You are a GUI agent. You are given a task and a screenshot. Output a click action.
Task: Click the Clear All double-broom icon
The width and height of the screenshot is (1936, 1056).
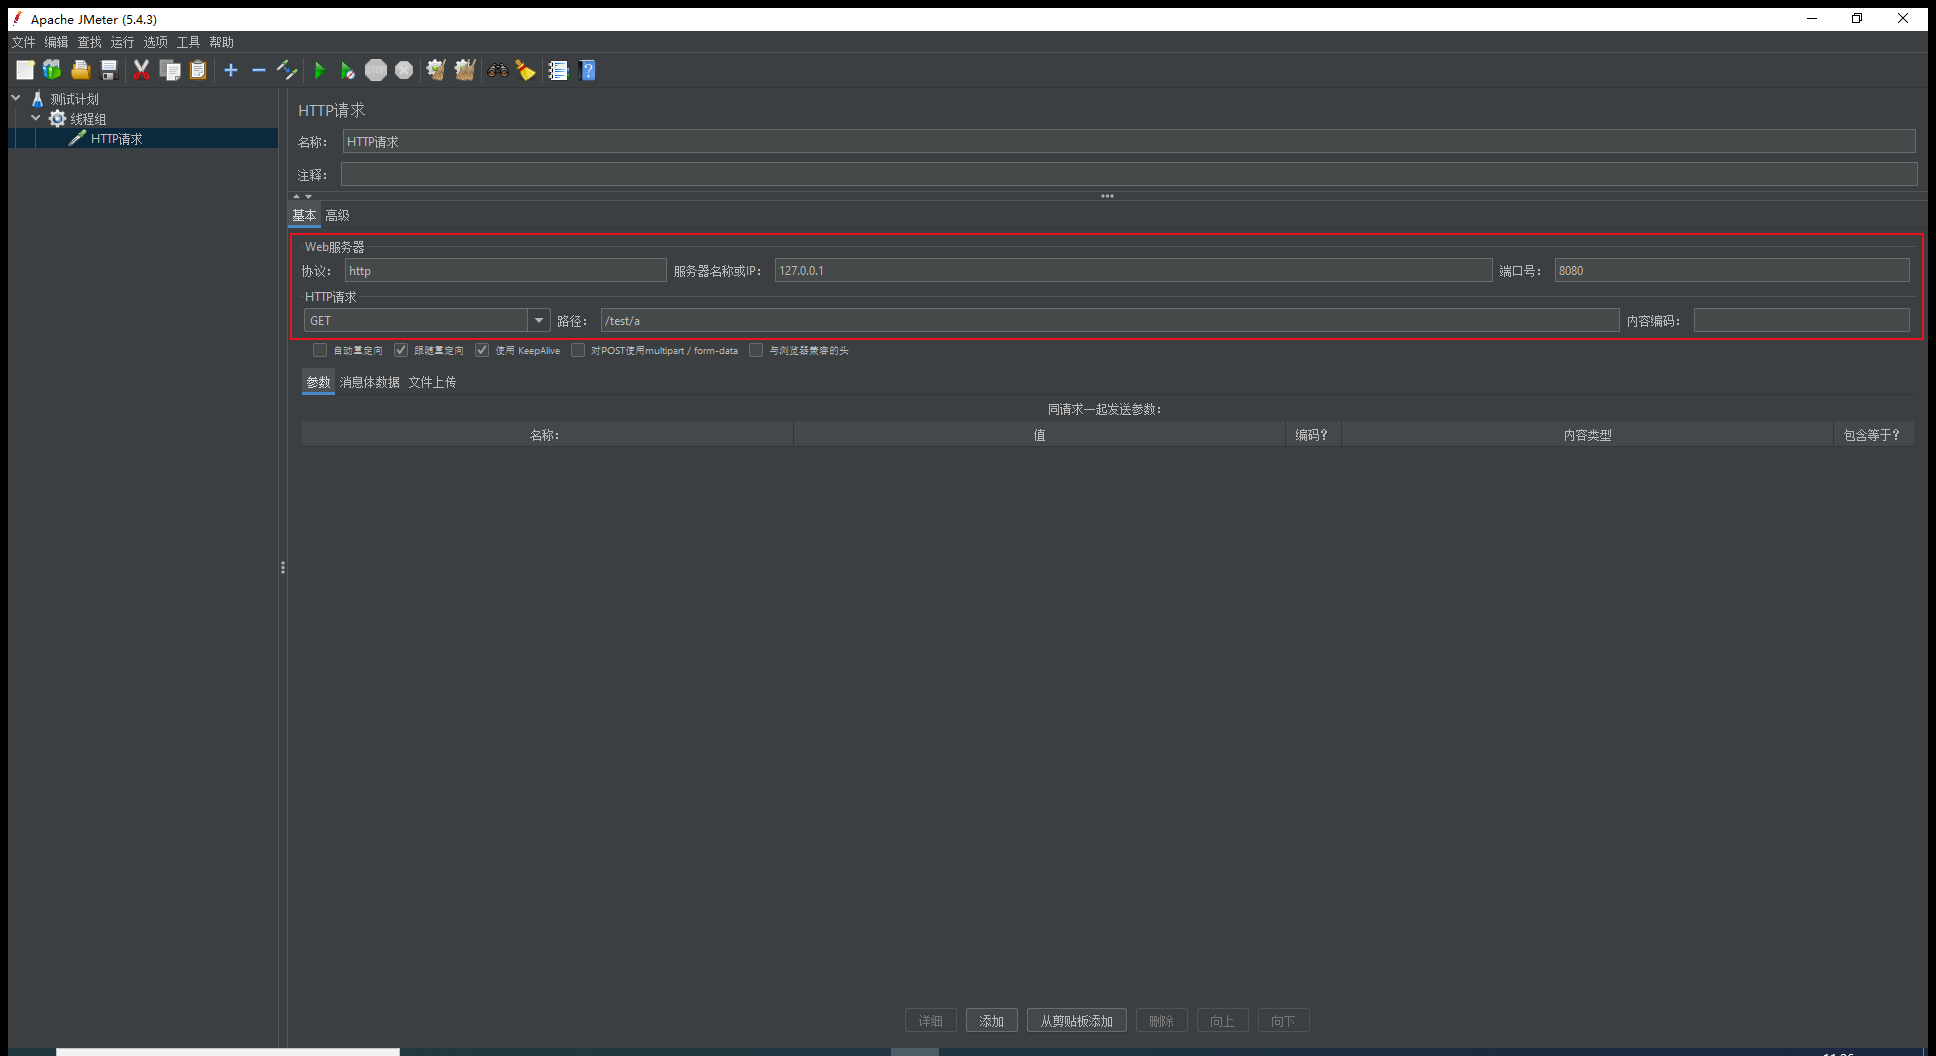click(x=465, y=70)
